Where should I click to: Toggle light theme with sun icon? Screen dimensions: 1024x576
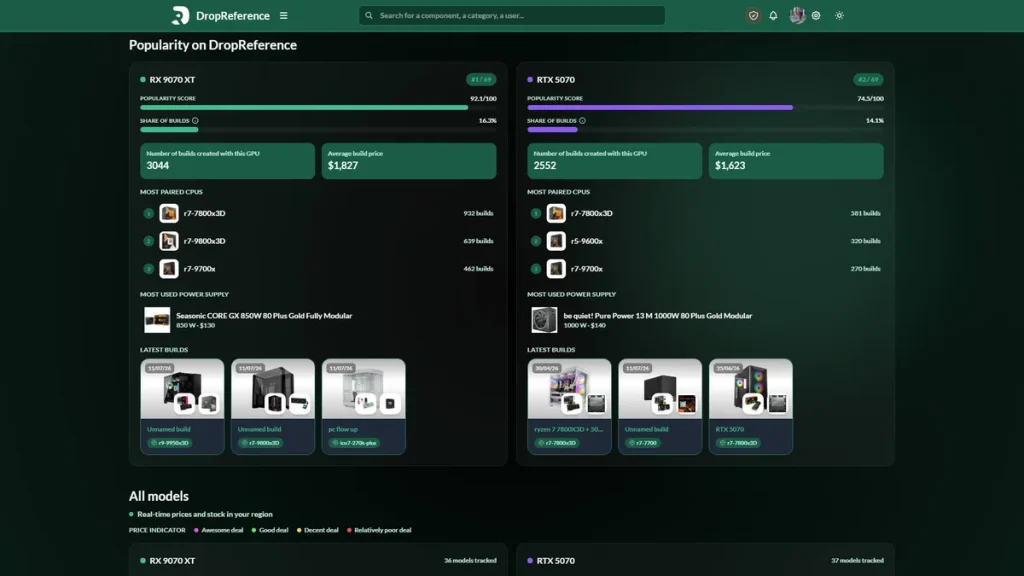[839, 16]
